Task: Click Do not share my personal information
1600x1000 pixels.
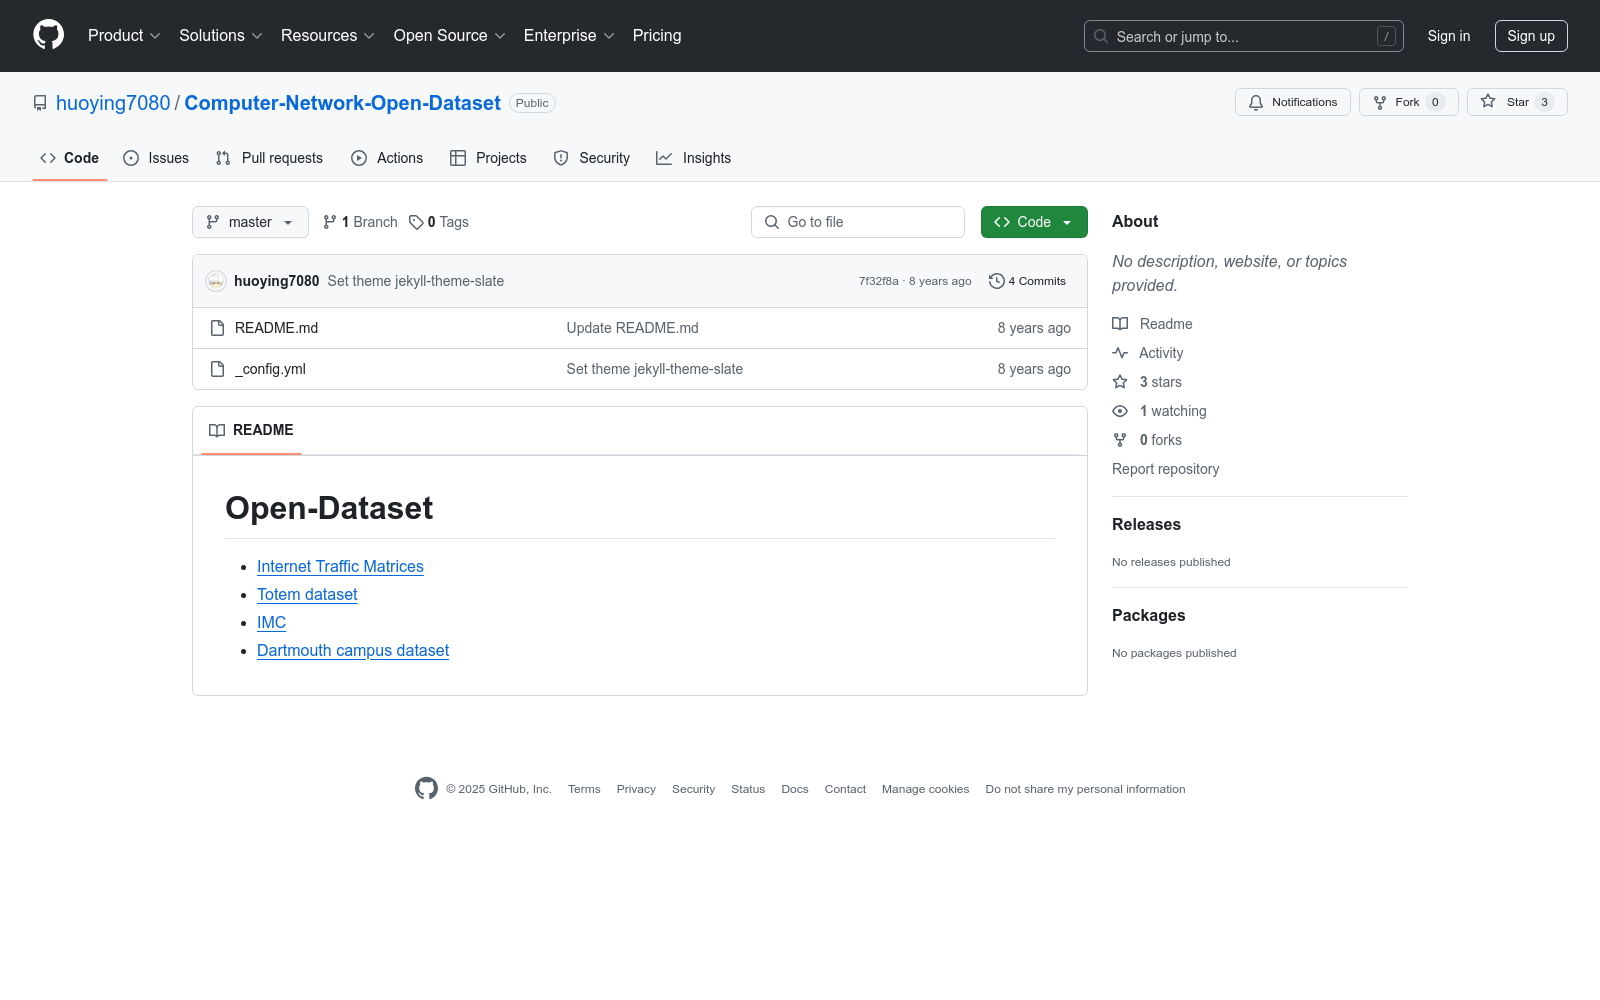Action: 1085,789
